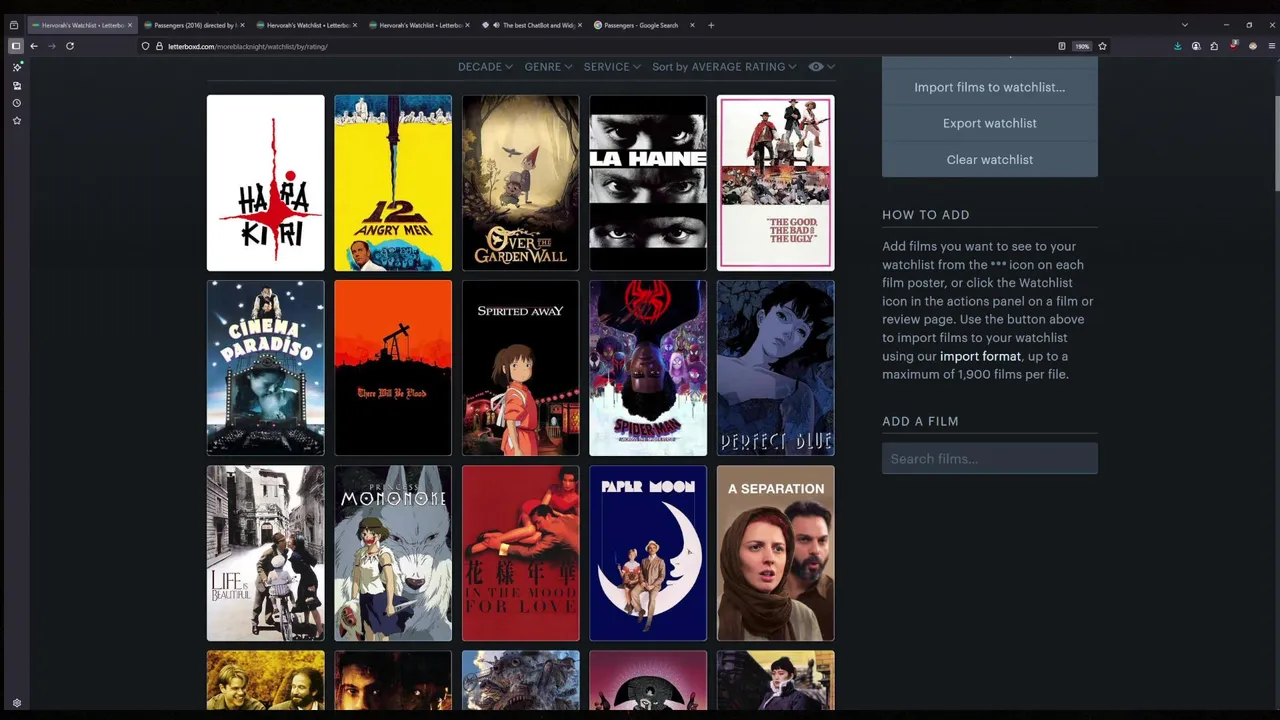The image size is (1280, 720).
Task: Open the bookmarks star sidebar icon
Action: coord(16,121)
